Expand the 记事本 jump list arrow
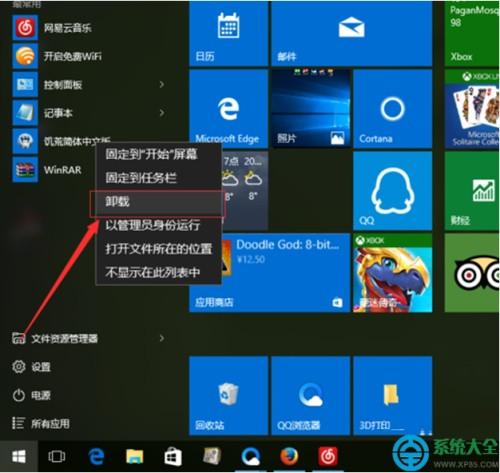 point(162,113)
